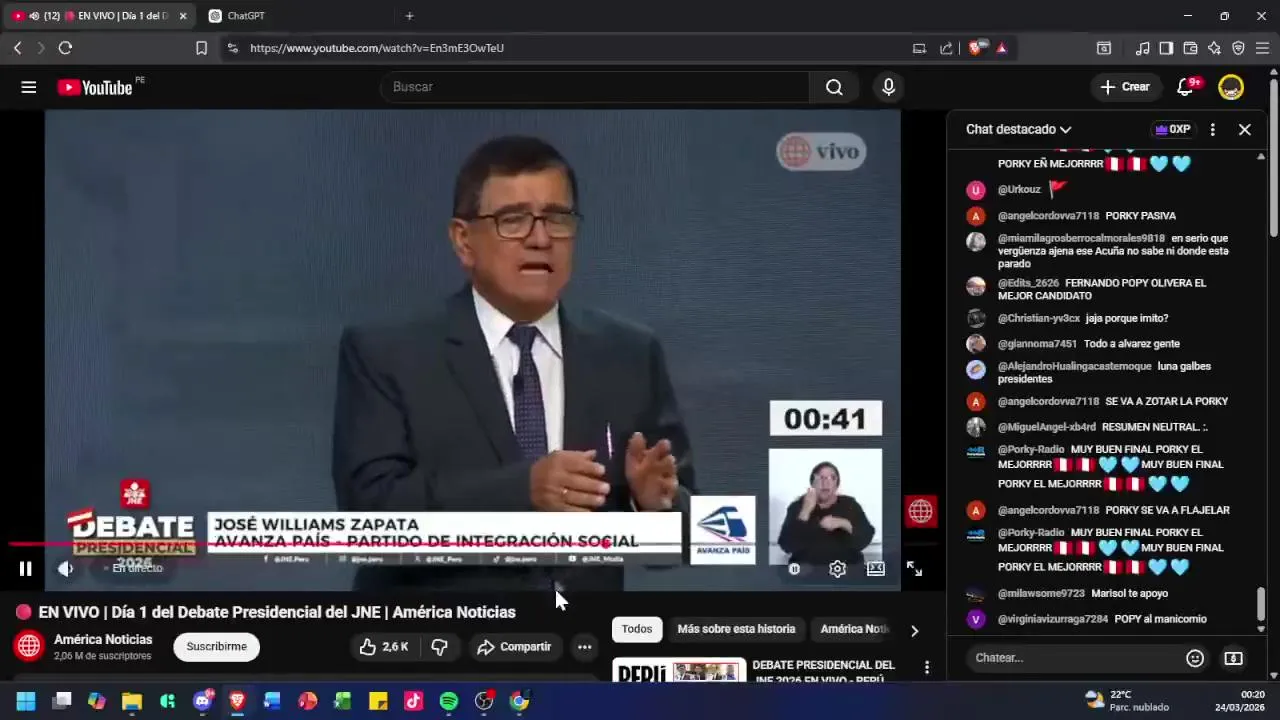Screen dimensions: 1280x720
Task: Share the video via Compartir
Action: (x=514, y=647)
